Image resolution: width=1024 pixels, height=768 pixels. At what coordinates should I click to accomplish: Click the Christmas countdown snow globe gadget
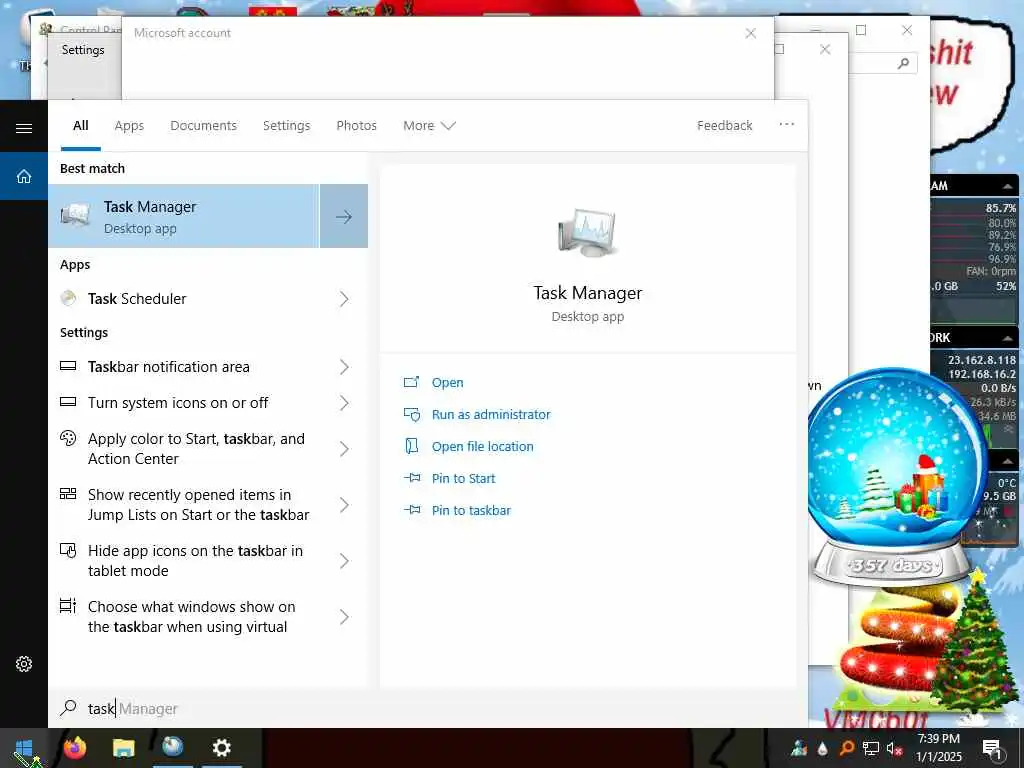pos(895,477)
